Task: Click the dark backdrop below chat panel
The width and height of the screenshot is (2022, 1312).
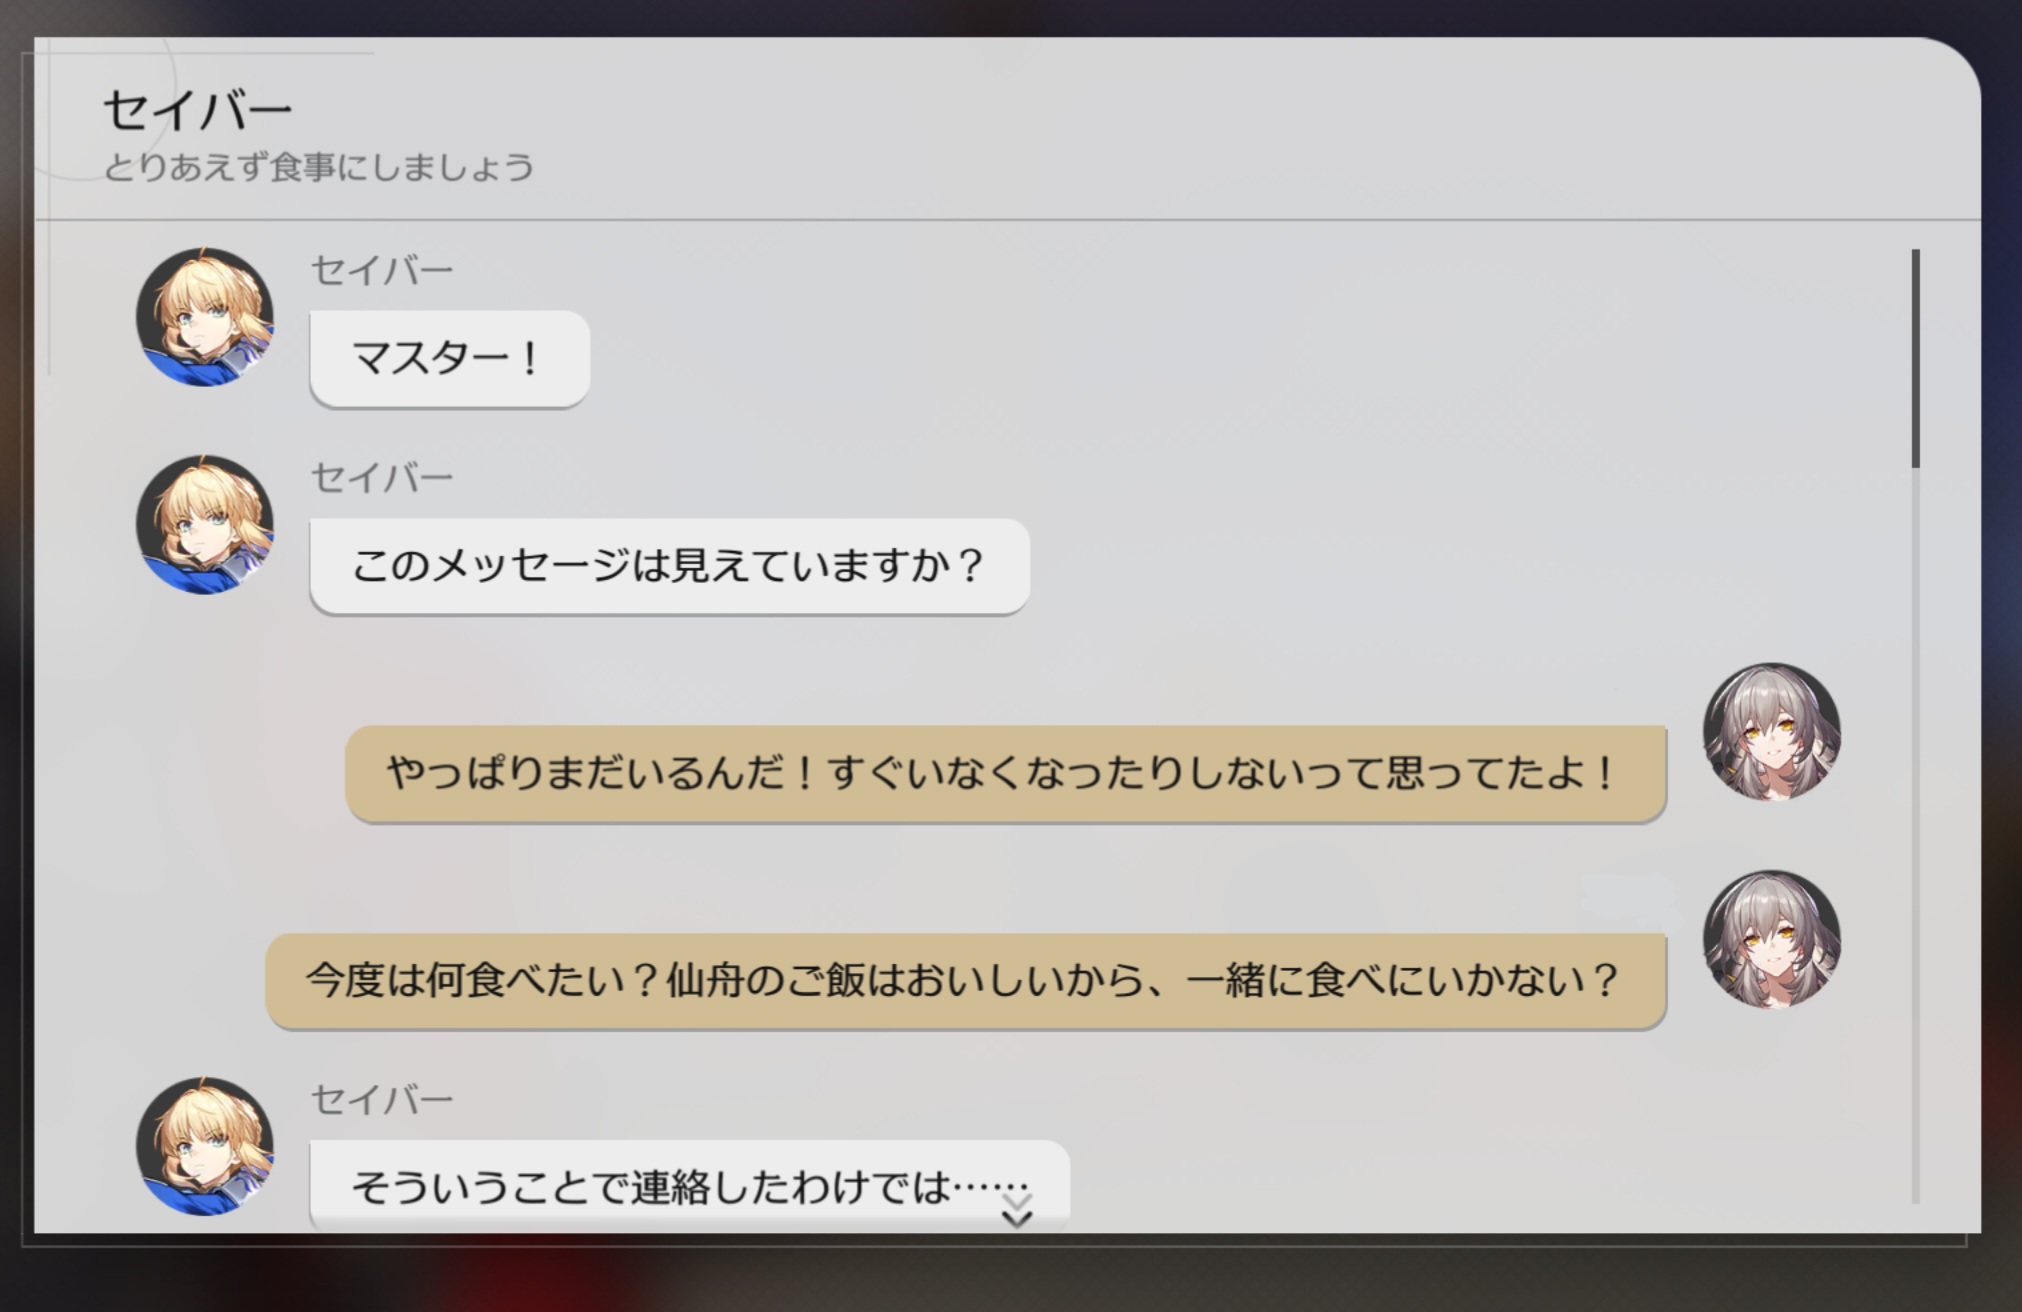Action: click(1010, 1280)
